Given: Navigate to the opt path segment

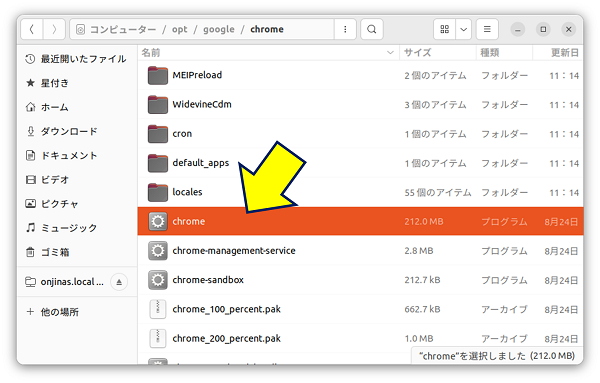Looking at the screenshot, I should coord(179,29).
